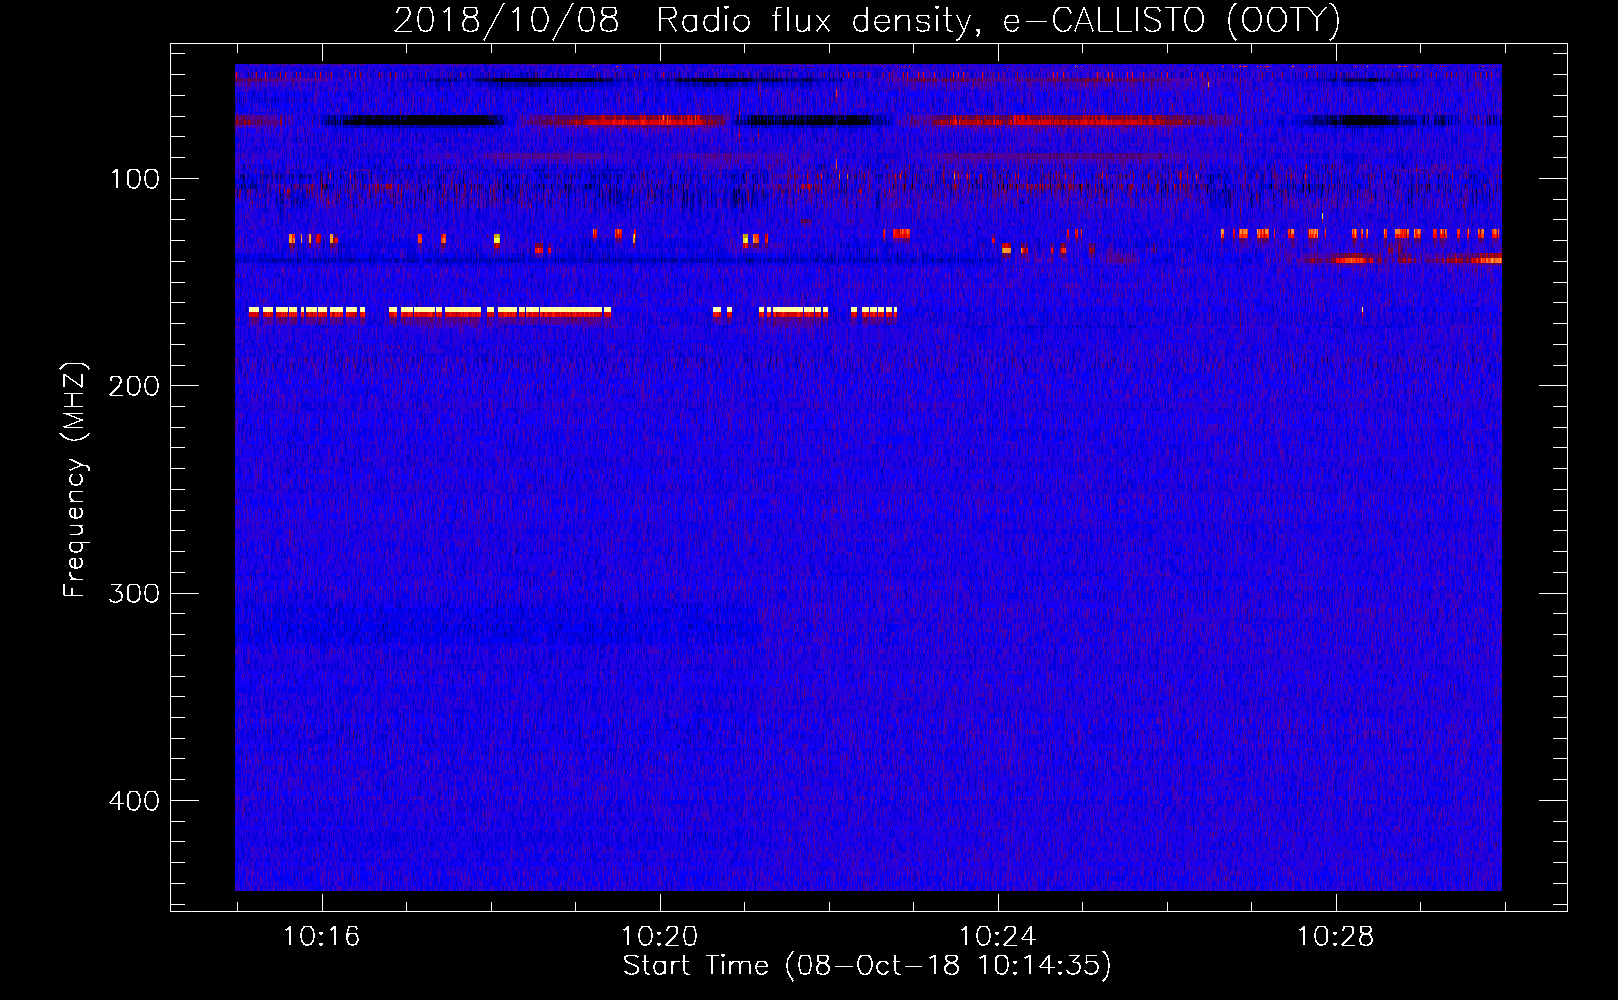Click the 10:28 time tick label
Viewport: 1618px width, 1000px height.
click(x=1335, y=937)
